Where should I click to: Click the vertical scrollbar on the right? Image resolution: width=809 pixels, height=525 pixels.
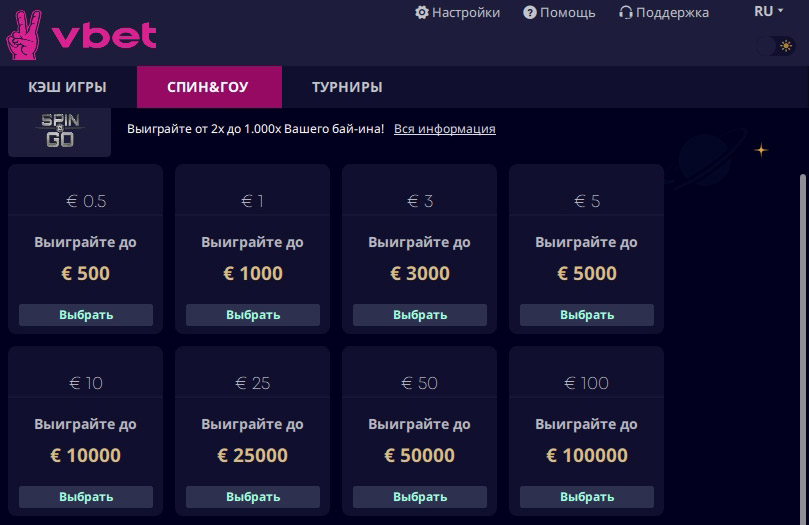[803, 350]
